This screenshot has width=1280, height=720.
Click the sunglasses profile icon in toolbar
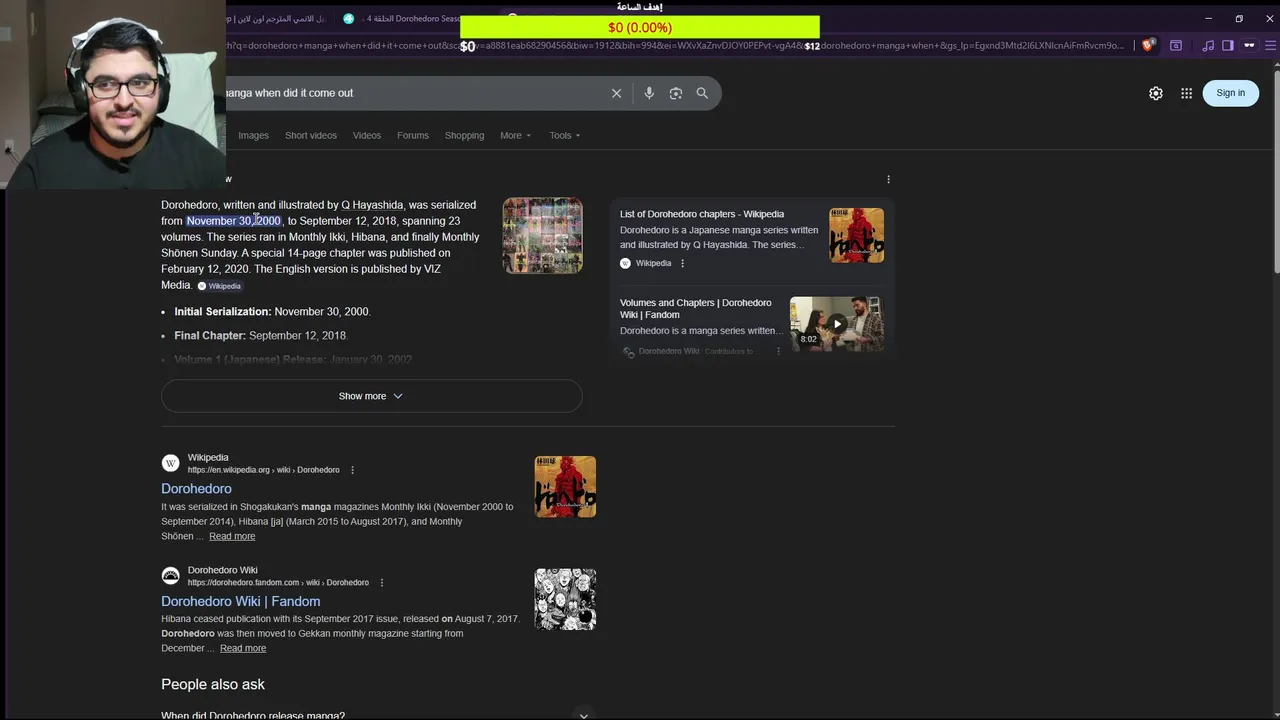[1249, 45]
